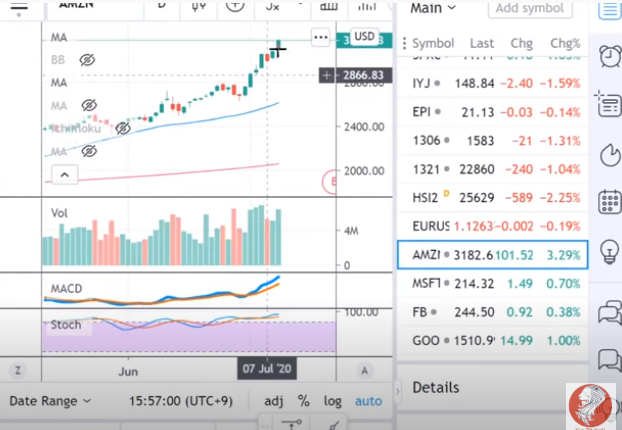Open the Hotlists flame icon
Viewport: 622px width, 430px height.
click(x=610, y=155)
